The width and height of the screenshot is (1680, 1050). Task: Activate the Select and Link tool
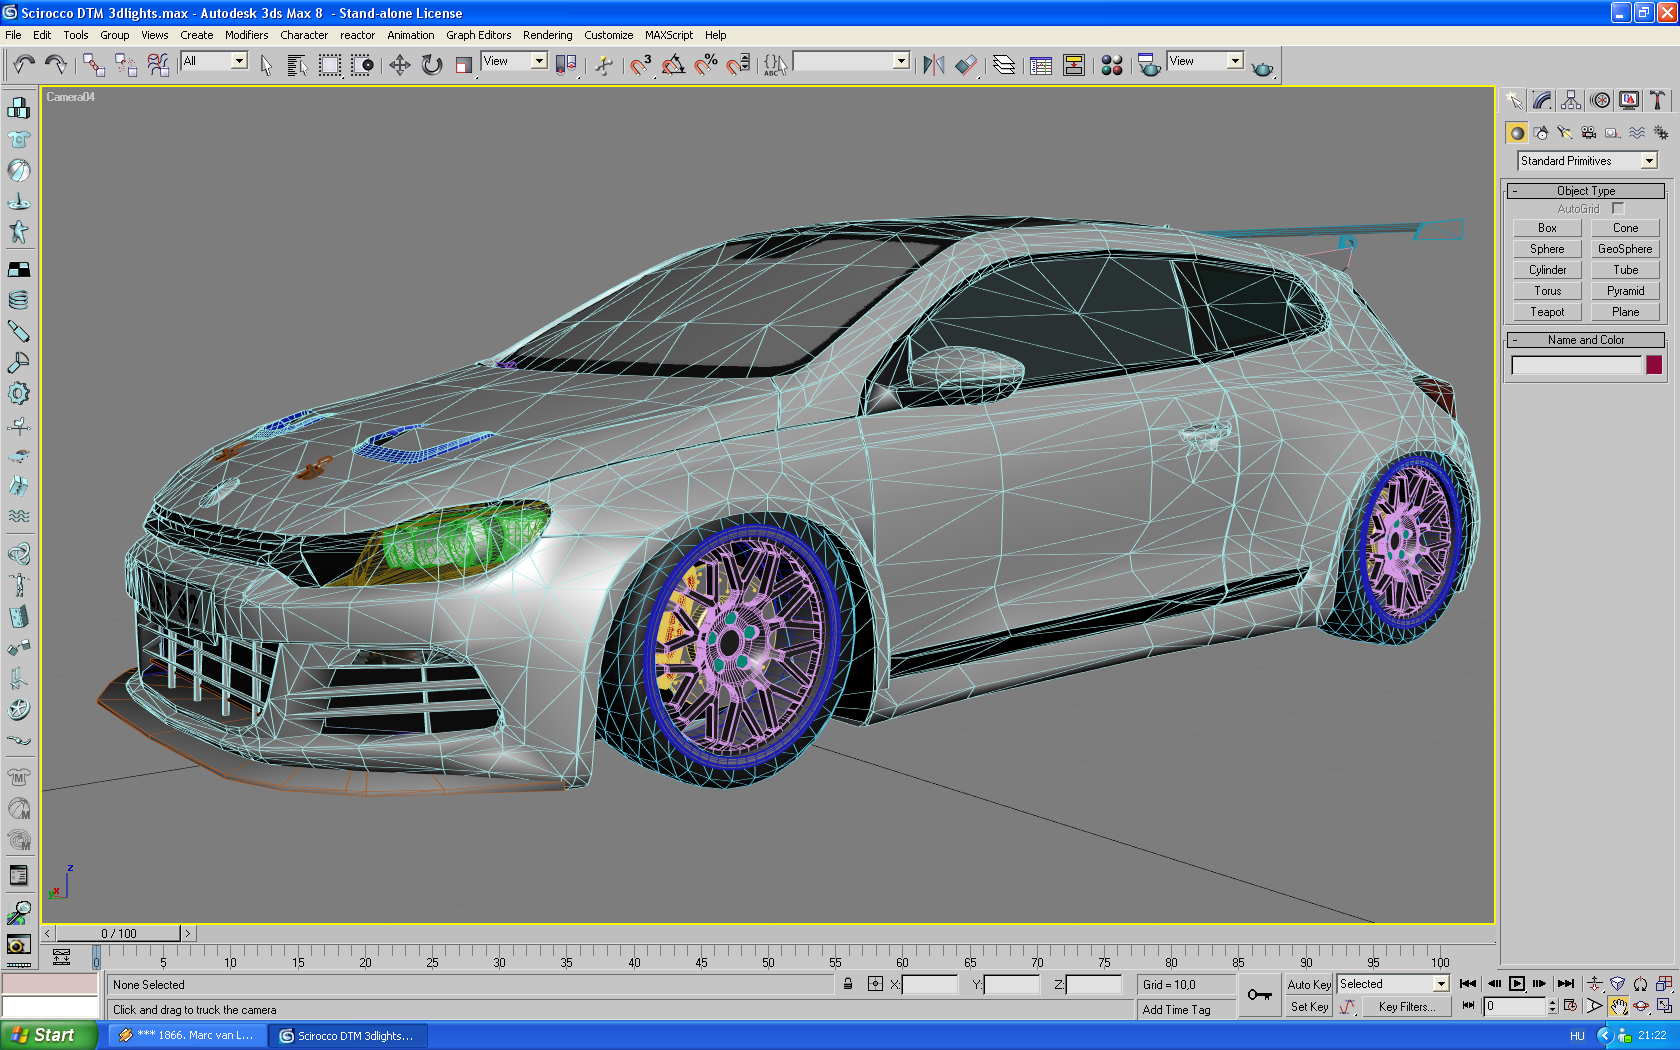[x=94, y=65]
